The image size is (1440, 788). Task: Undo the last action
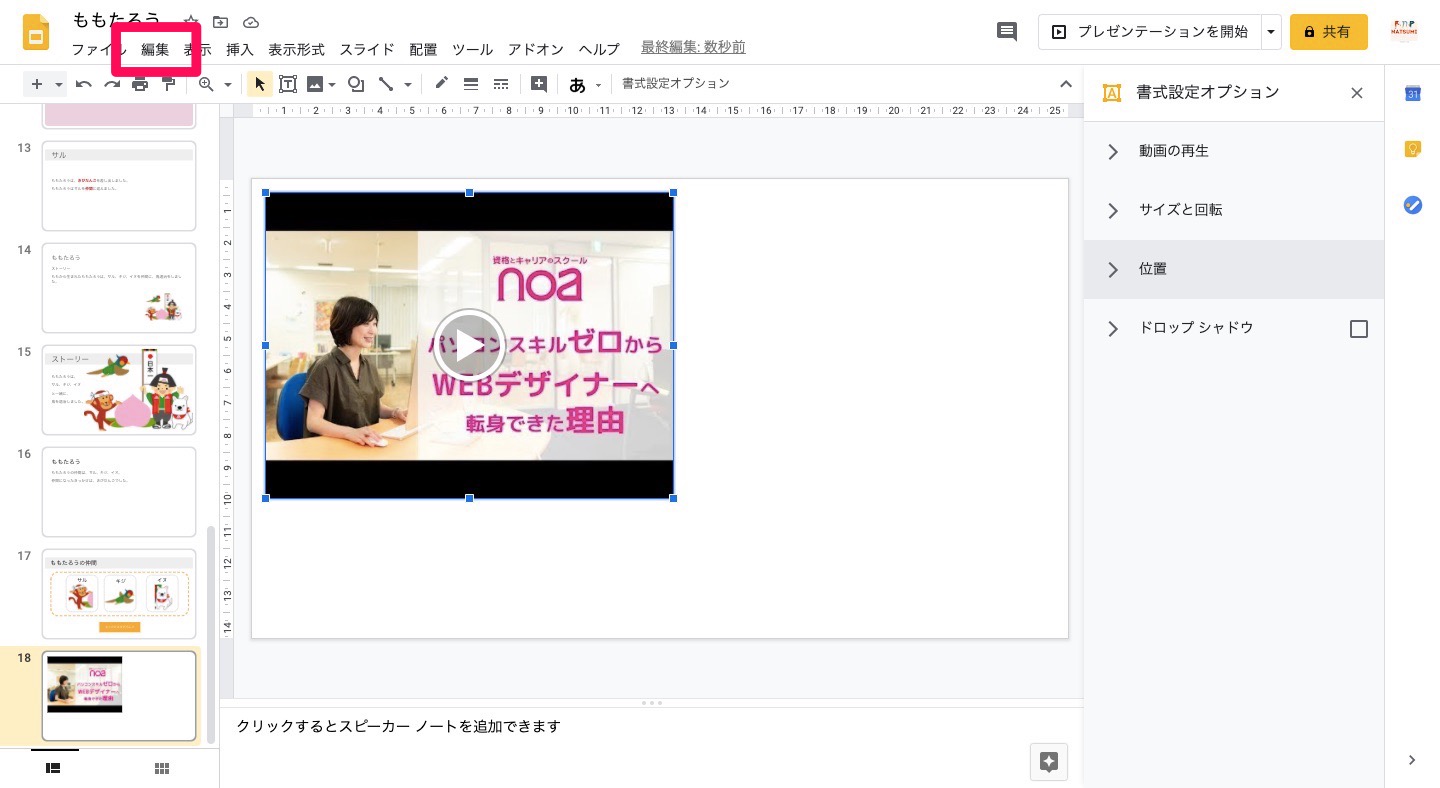pyautogui.click(x=84, y=84)
